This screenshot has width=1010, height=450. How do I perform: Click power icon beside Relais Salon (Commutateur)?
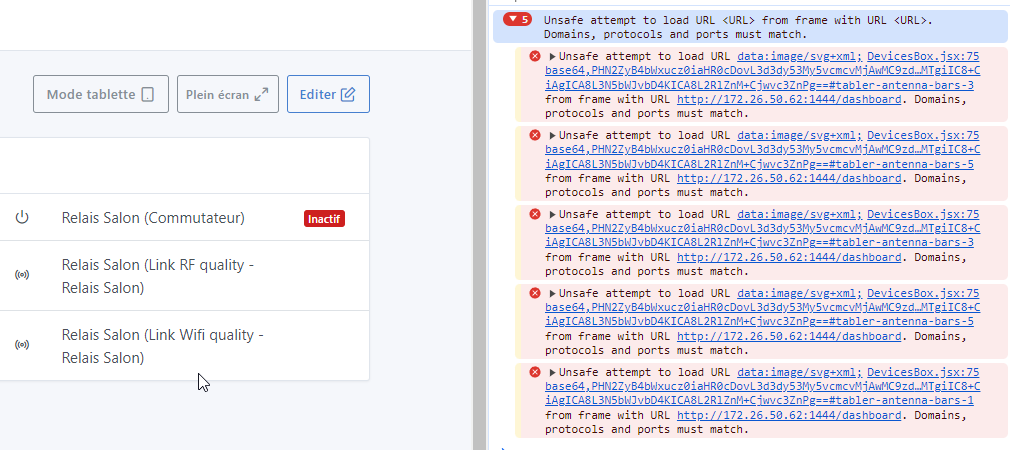[22, 218]
